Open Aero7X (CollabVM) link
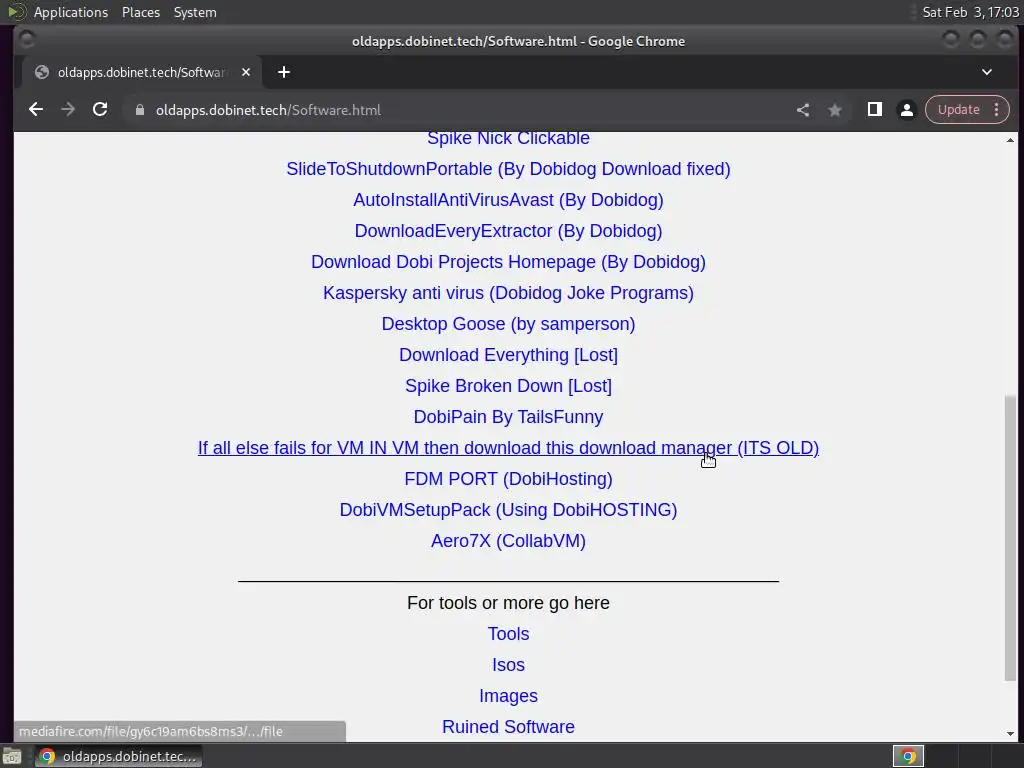This screenshot has height=768, width=1024. [508, 541]
